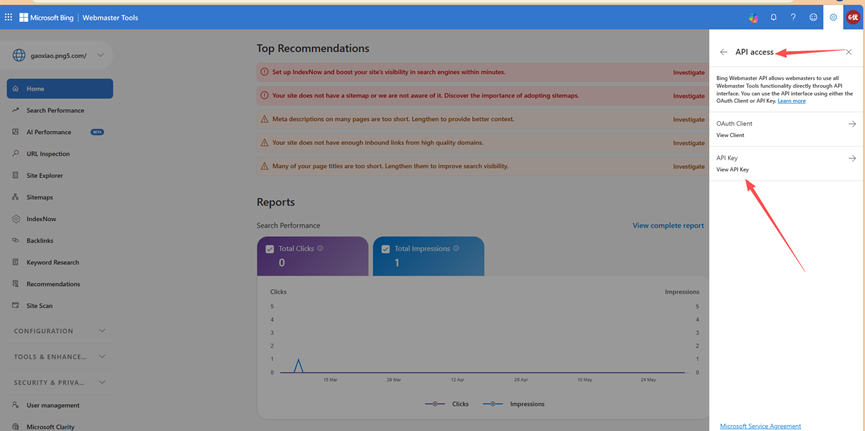Expand the SECURITY & PRIVA... section
The image size is (865, 431).
click(x=60, y=382)
